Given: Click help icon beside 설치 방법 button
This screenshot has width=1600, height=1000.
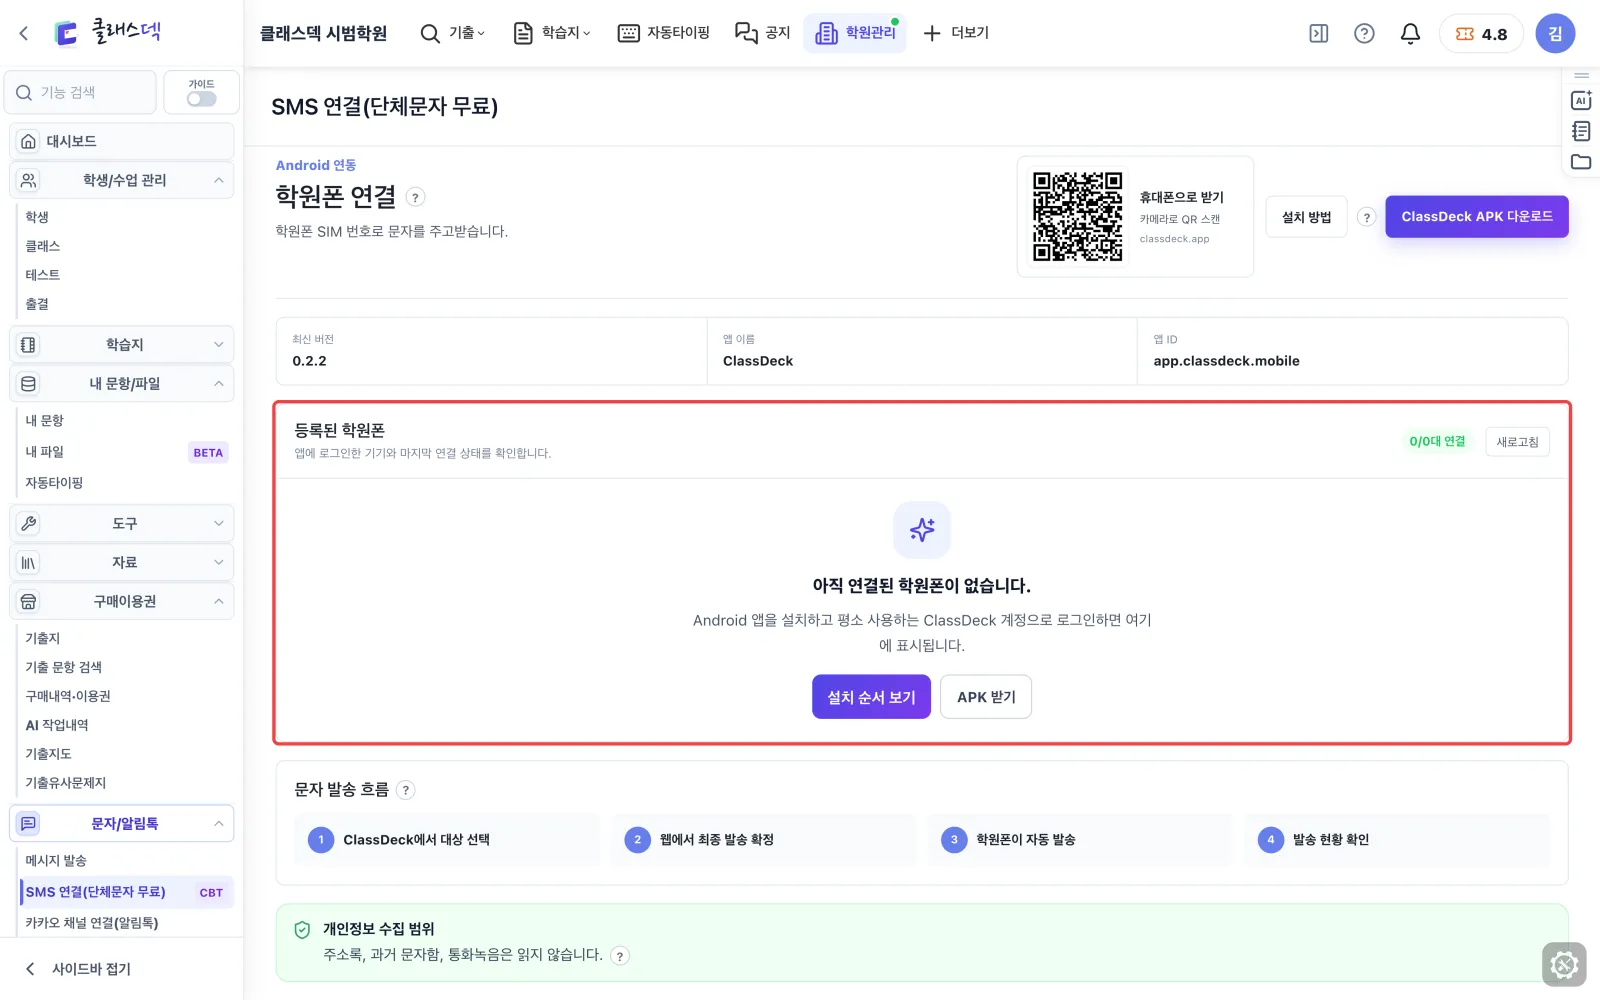Looking at the screenshot, I should point(1367,217).
